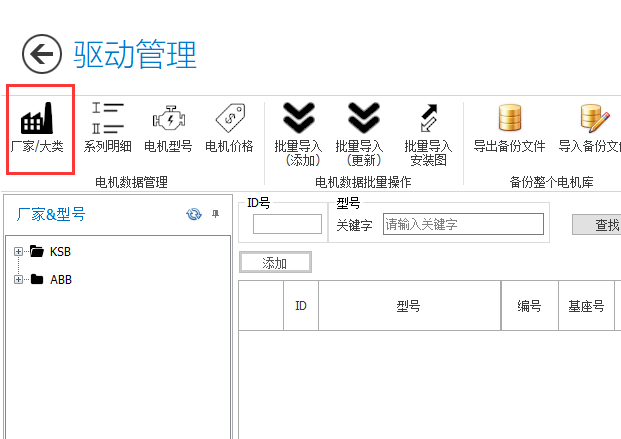Click the 驱动管理 page title
Viewport: 621px width, 439px height.
tap(135, 55)
